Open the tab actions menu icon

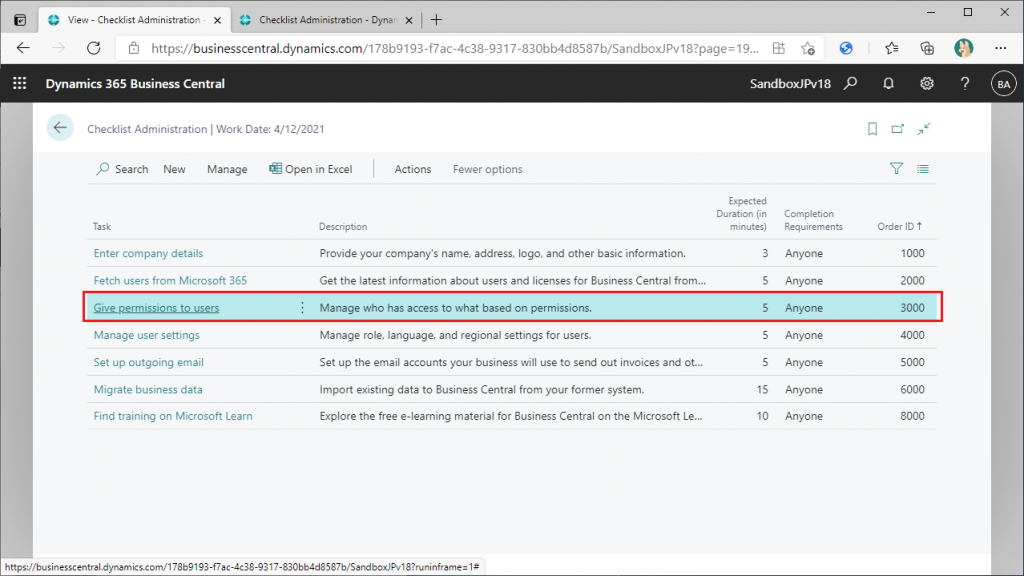pyautogui.click(x=20, y=20)
